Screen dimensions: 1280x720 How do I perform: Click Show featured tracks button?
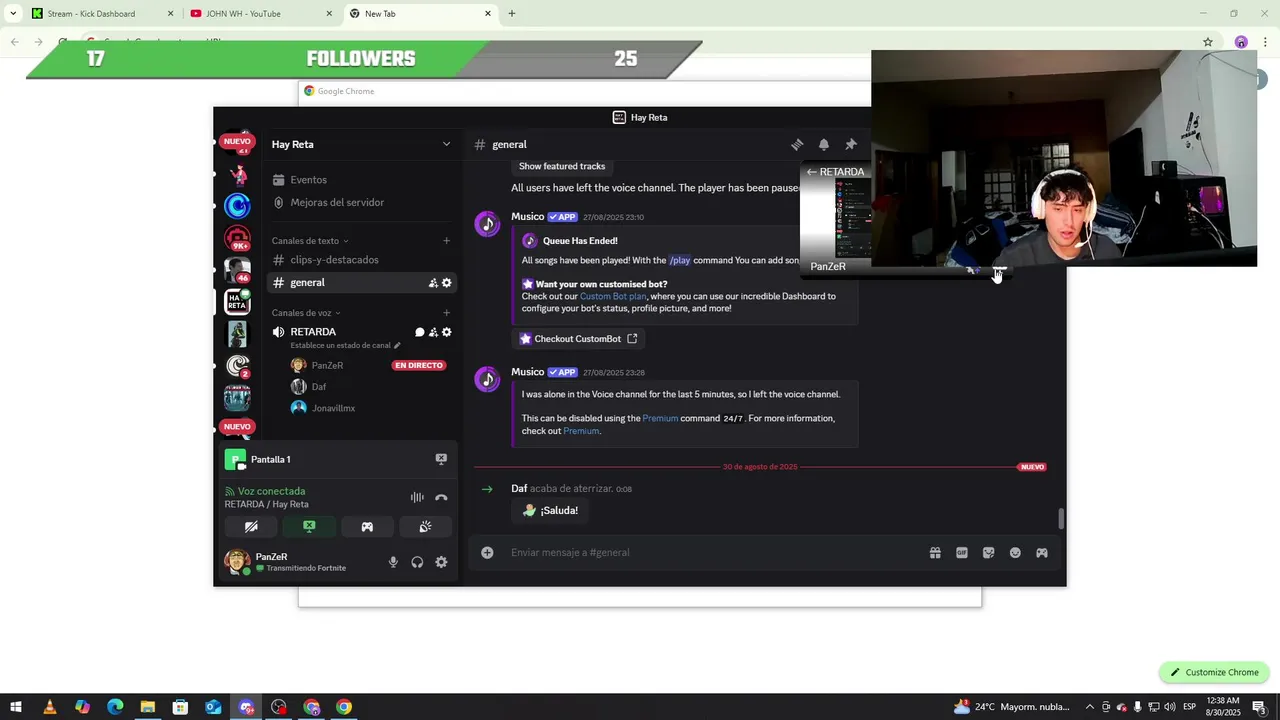pos(562,166)
